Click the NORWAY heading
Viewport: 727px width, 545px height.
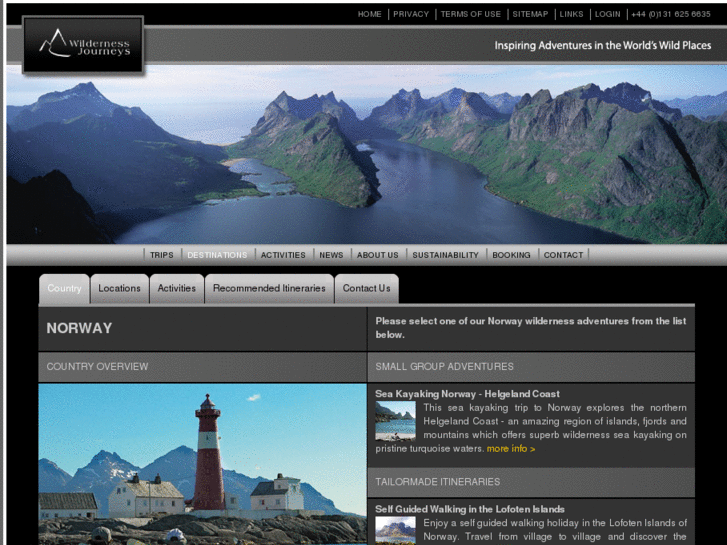click(79, 328)
